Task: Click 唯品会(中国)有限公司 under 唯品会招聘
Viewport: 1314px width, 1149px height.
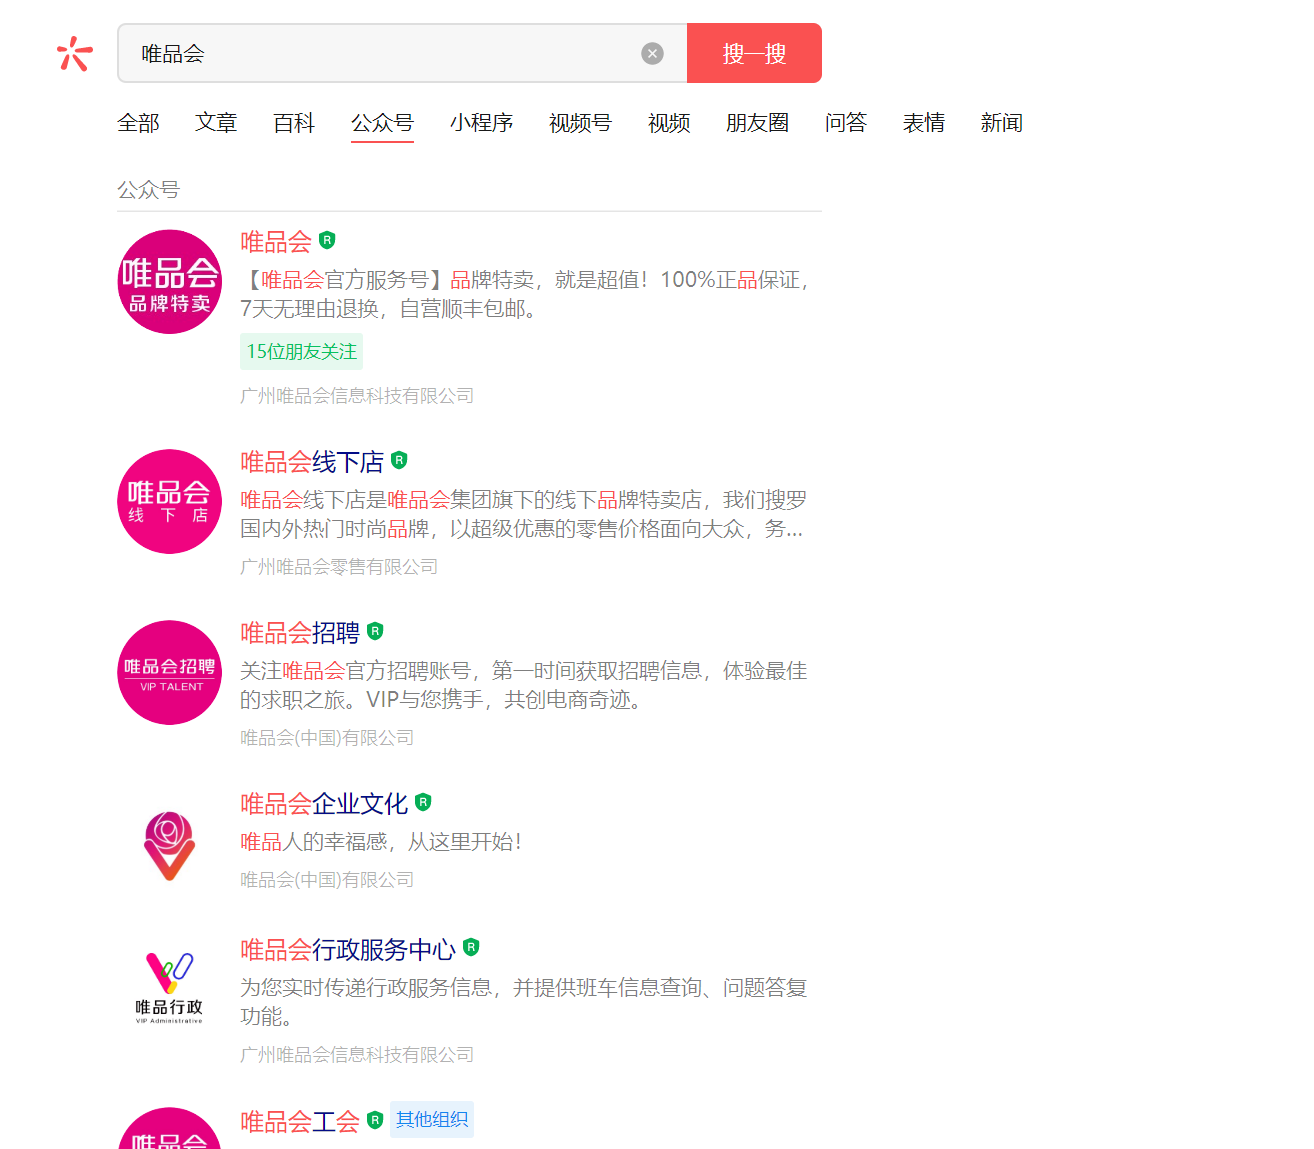Action: coord(327,738)
